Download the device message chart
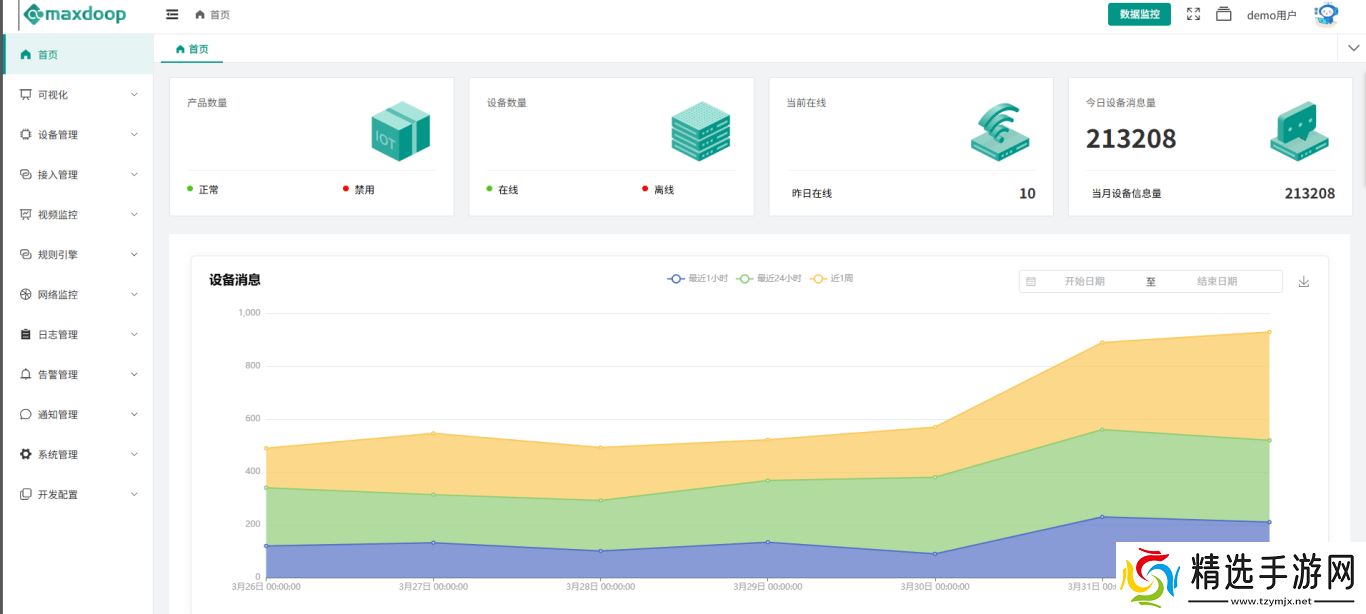The image size is (1366, 614). tap(1303, 282)
